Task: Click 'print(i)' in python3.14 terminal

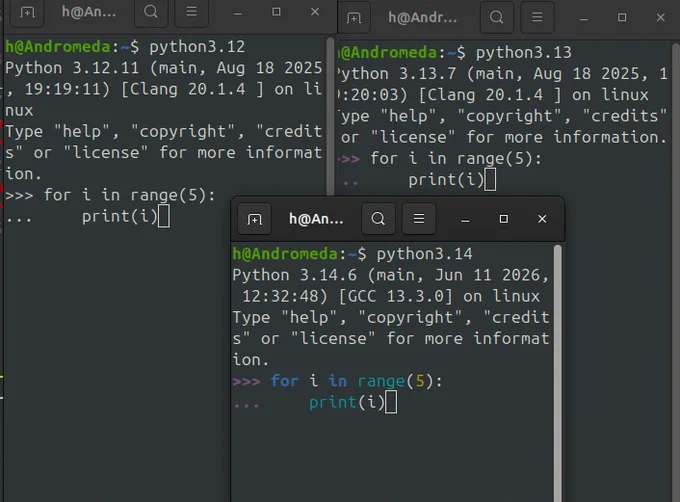Action: [x=347, y=403]
